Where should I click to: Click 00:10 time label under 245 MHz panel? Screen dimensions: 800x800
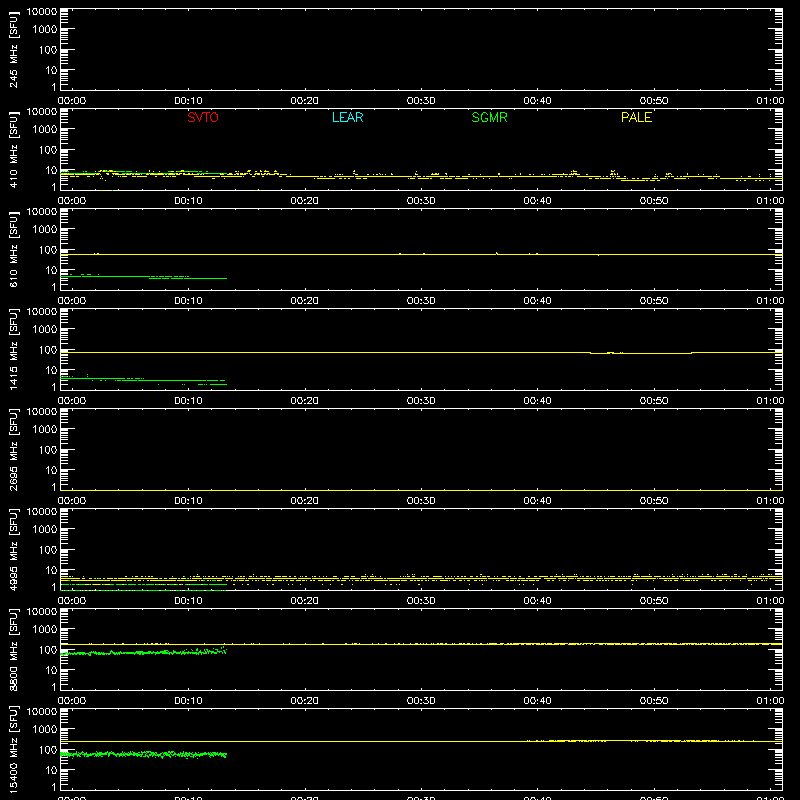pos(188,101)
